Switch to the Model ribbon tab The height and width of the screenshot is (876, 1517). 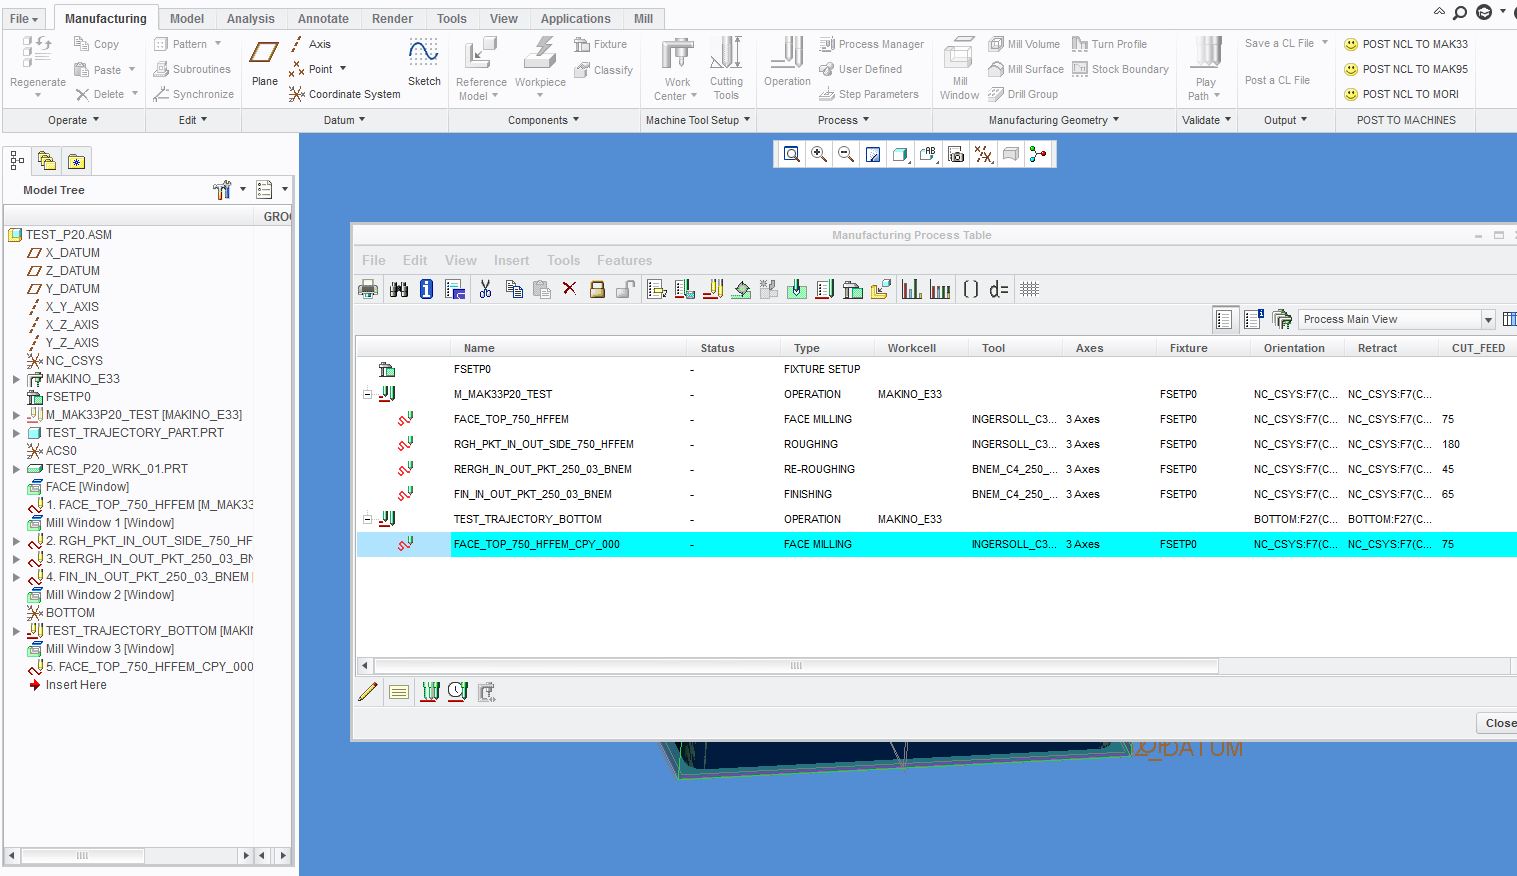(187, 18)
